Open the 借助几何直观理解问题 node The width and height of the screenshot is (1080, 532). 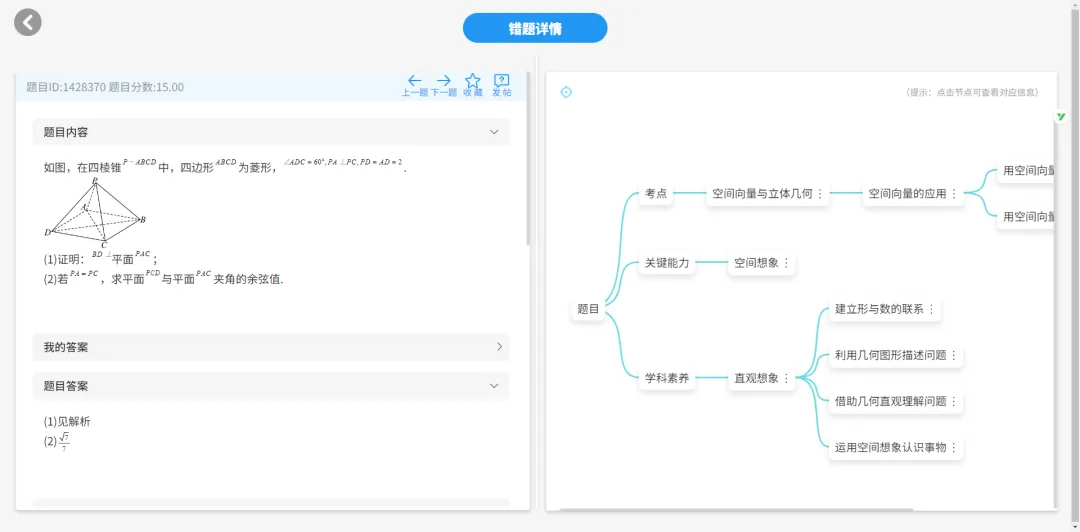(896, 401)
